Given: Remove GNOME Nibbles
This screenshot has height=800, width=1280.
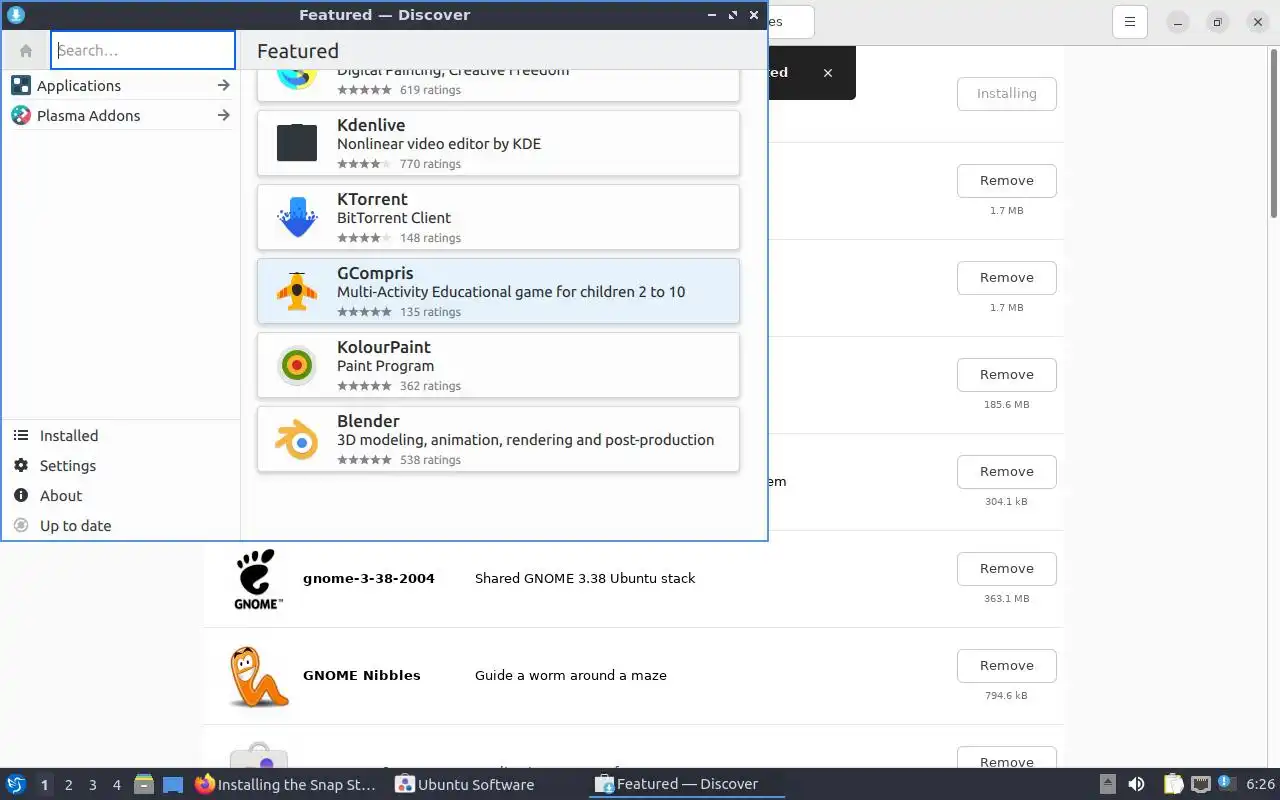Looking at the screenshot, I should click(1006, 666).
